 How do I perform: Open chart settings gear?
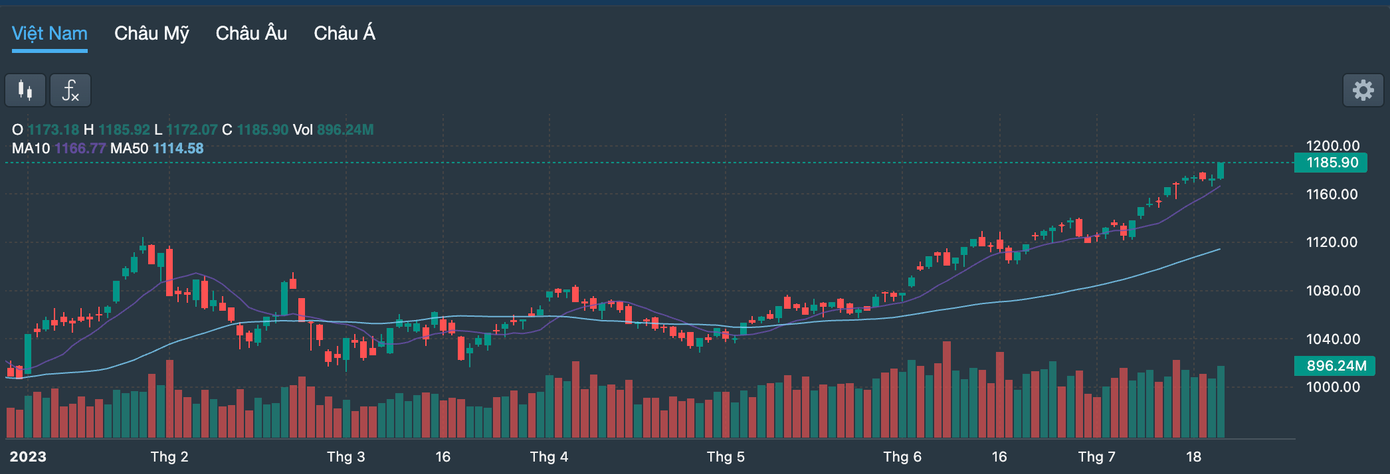[x=1362, y=90]
